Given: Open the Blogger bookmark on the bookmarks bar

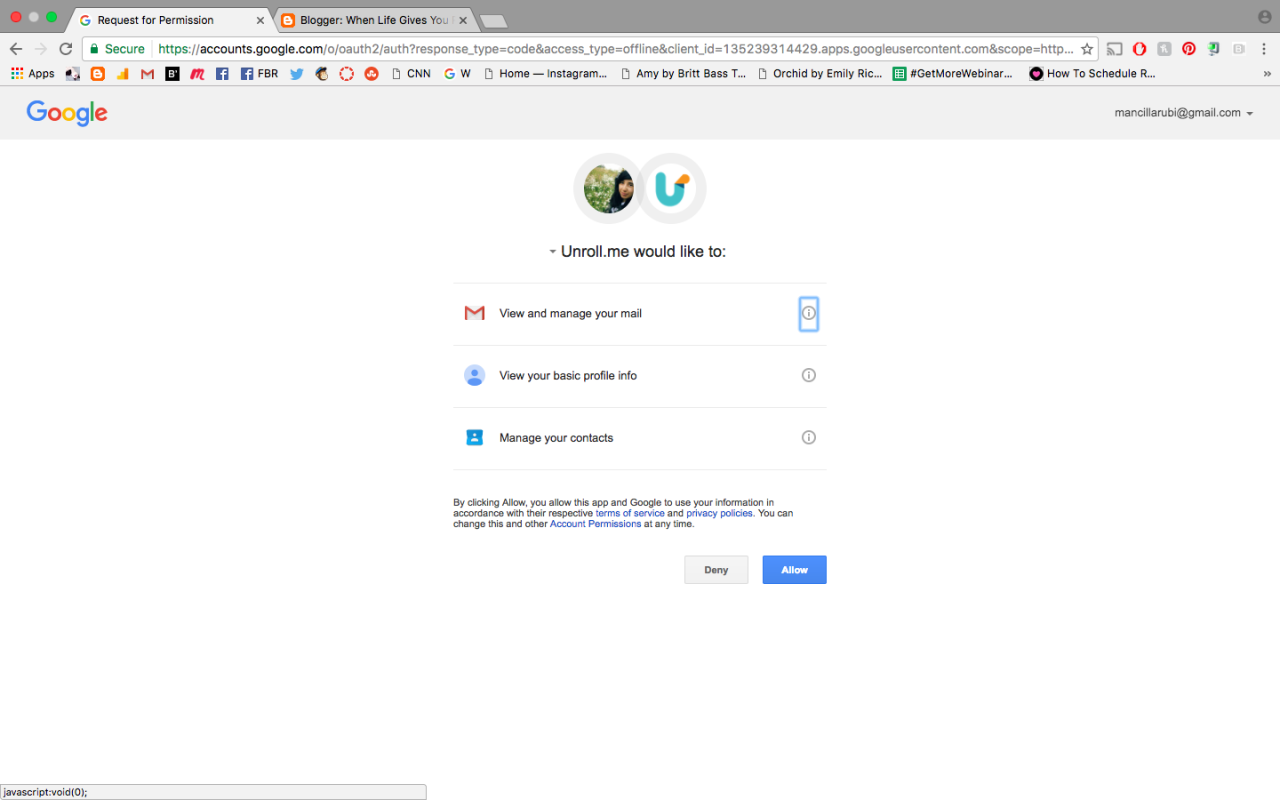Looking at the screenshot, I should coord(98,73).
